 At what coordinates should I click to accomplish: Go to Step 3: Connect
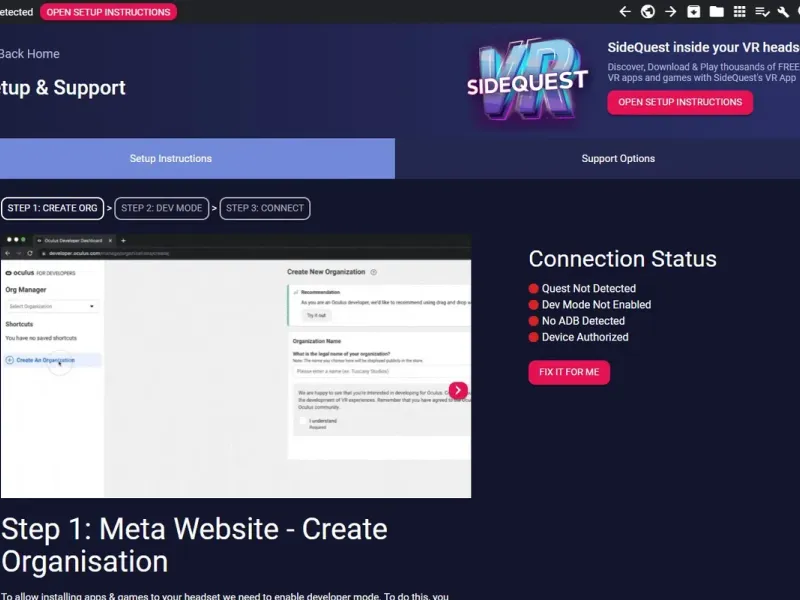point(265,208)
